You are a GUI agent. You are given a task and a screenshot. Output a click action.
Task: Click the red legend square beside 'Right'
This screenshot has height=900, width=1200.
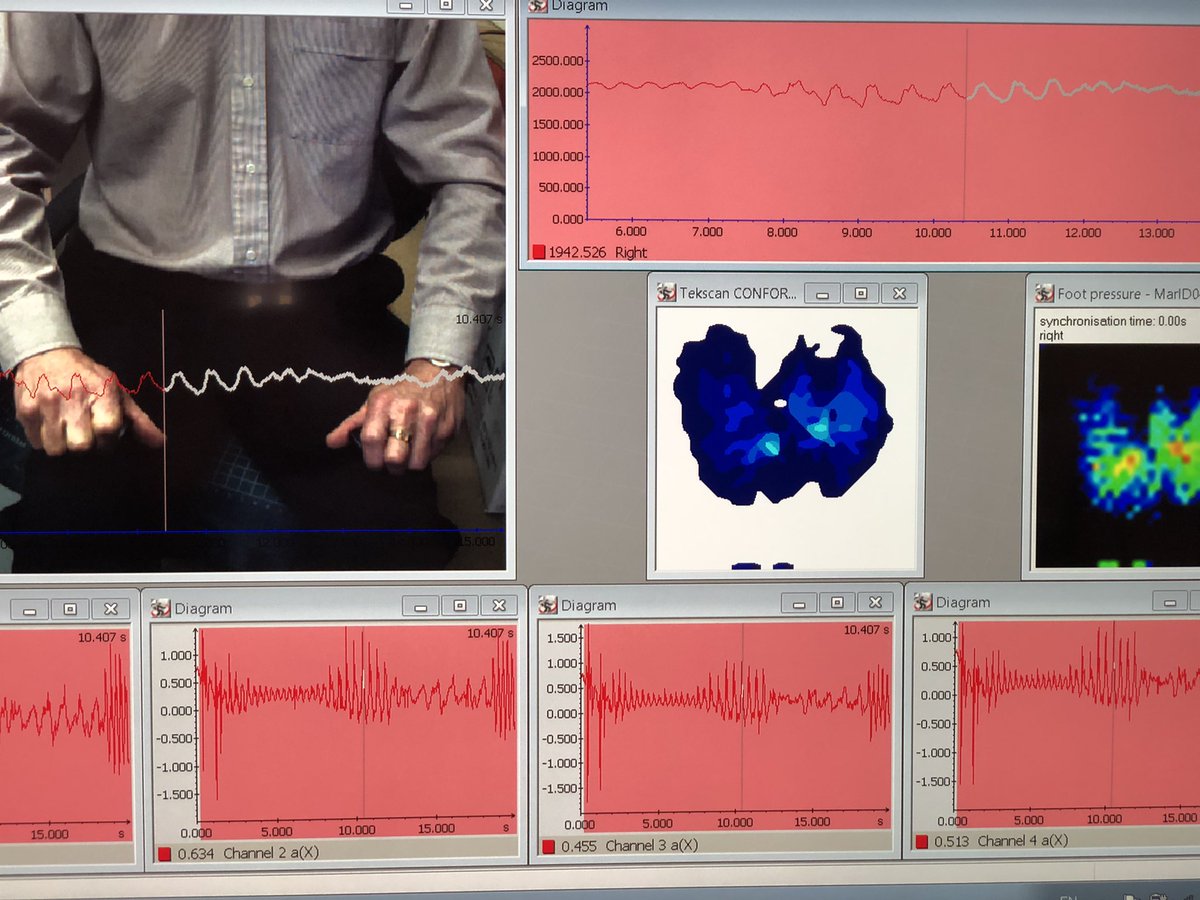pyautogui.click(x=538, y=253)
